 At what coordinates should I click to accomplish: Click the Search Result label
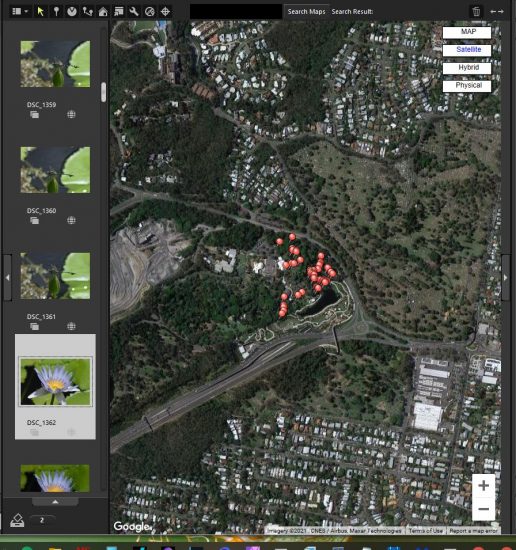(352, 12)
